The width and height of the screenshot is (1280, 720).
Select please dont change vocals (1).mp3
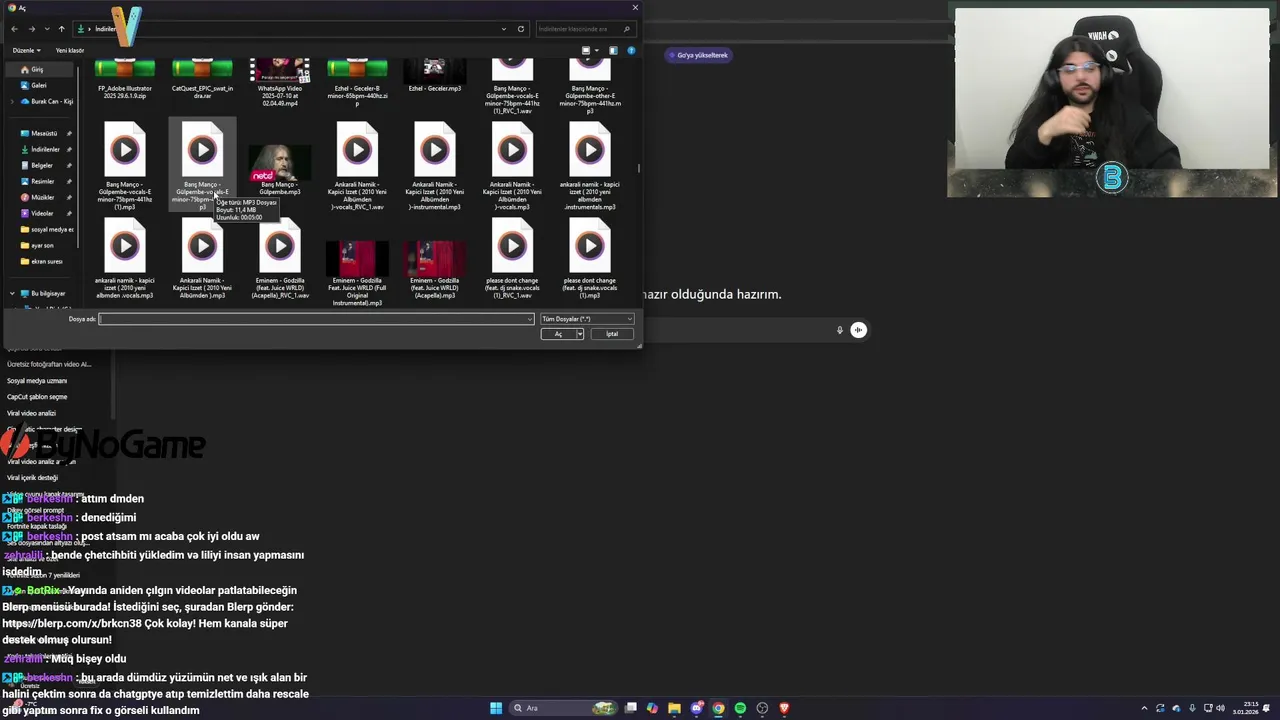(x=589, y=259)
